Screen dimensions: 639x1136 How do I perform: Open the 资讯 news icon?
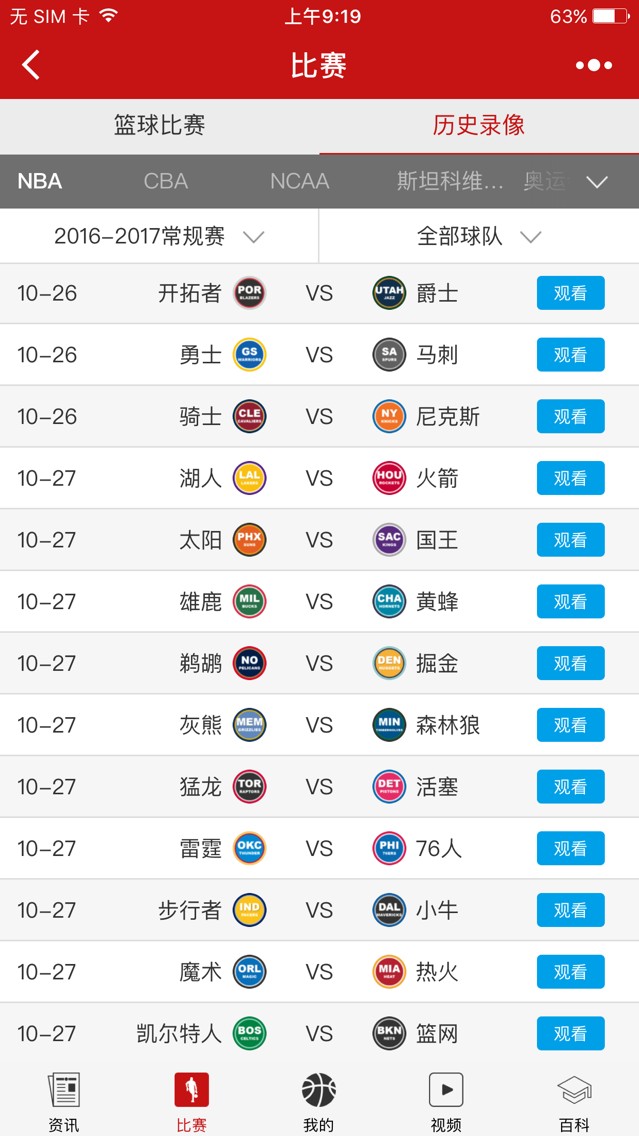point(64,1090)
